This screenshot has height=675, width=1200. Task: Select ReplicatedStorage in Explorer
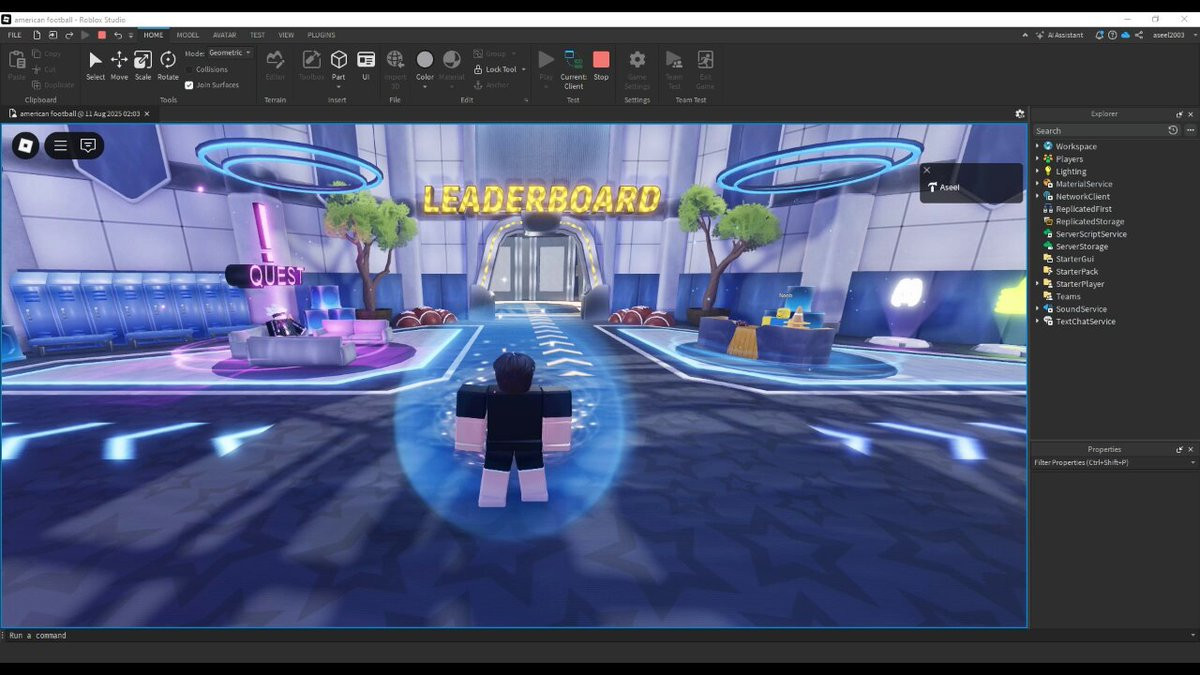[1090, 221]
